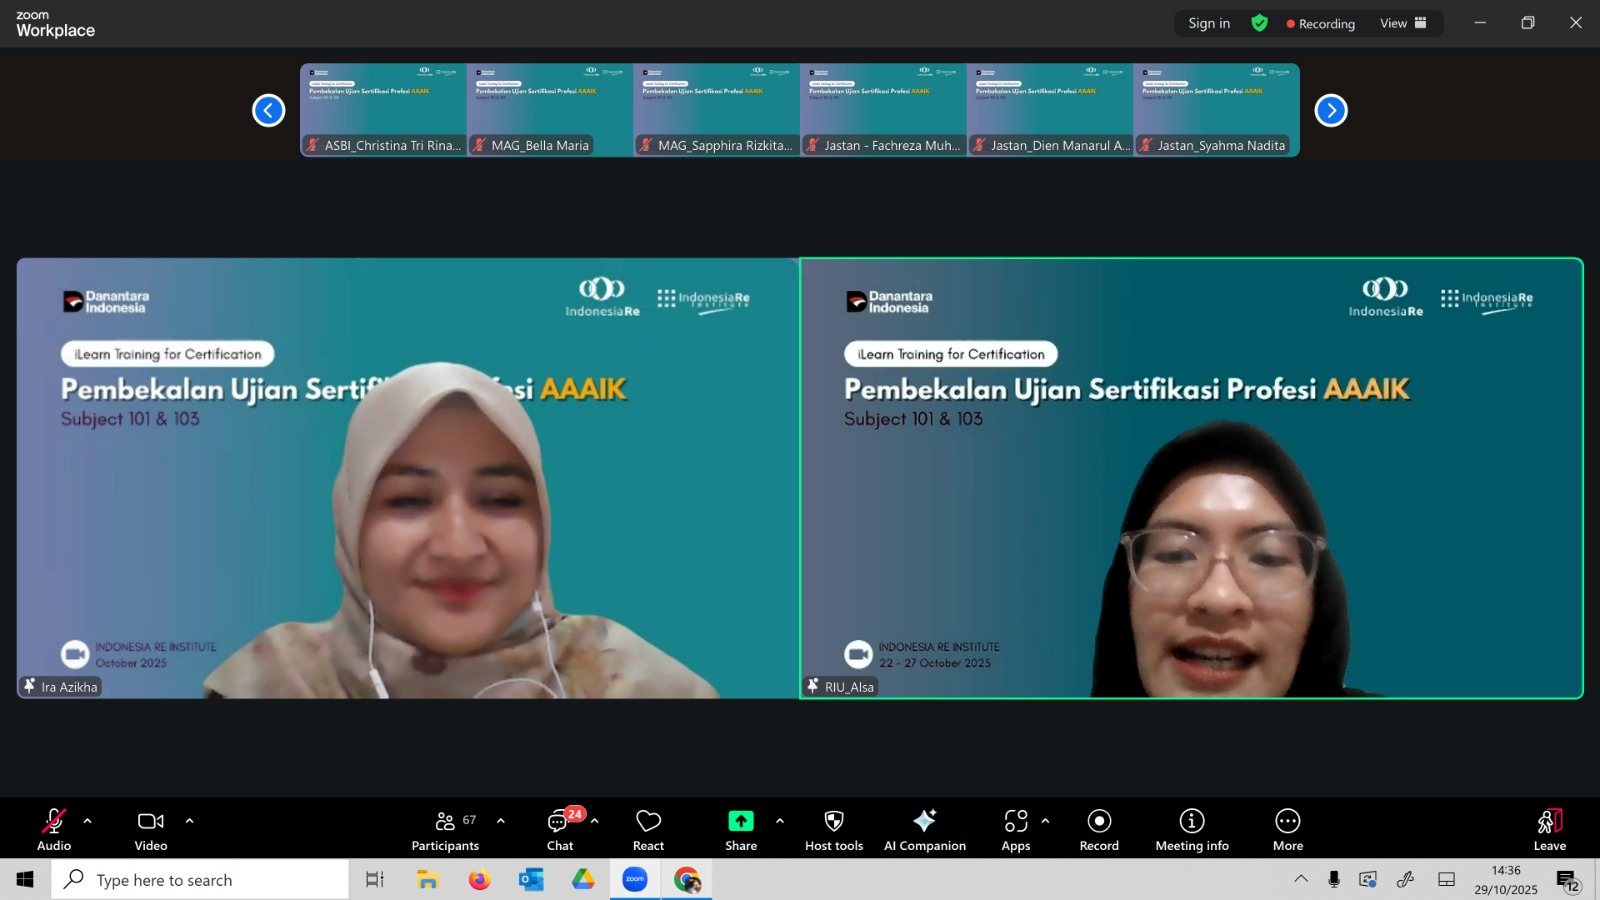Expand audio options arrow next to Audio

point(88,821)
